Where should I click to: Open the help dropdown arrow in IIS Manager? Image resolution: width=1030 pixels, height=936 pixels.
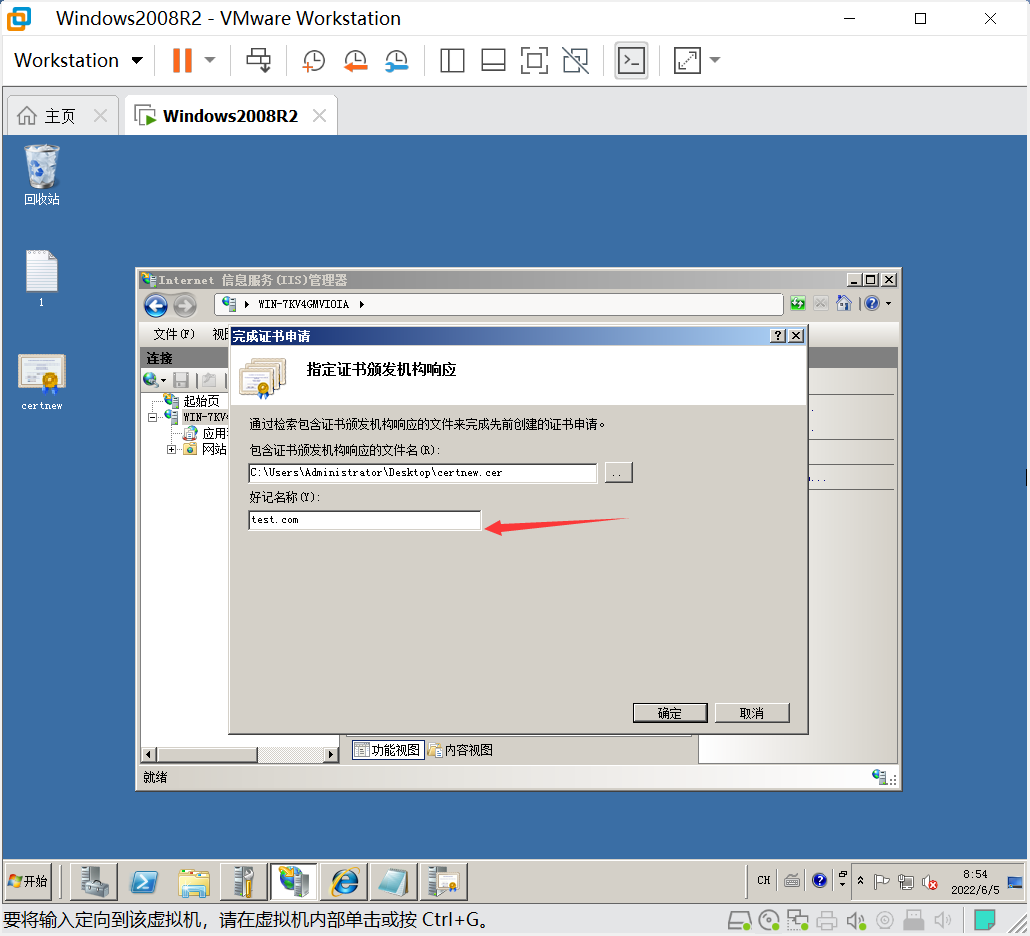[x=889, y=303]
